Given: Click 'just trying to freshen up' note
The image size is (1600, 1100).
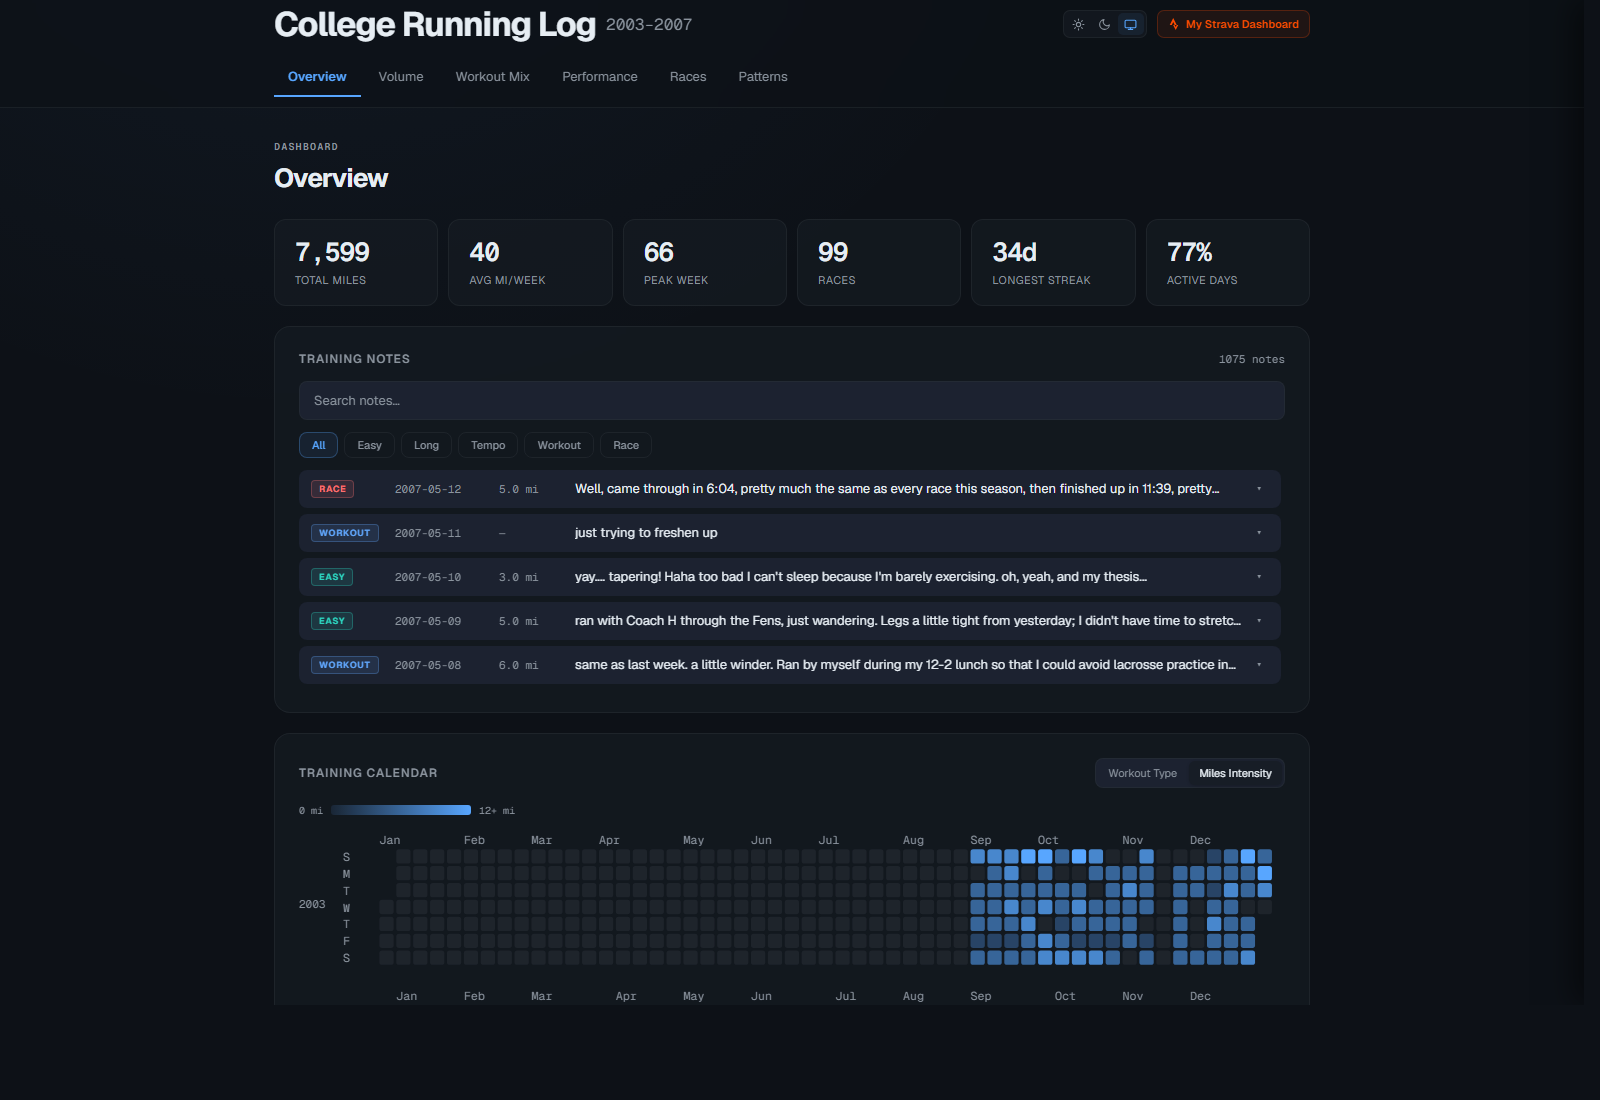Looking at the screenshot, I should (x=646, y=533).
